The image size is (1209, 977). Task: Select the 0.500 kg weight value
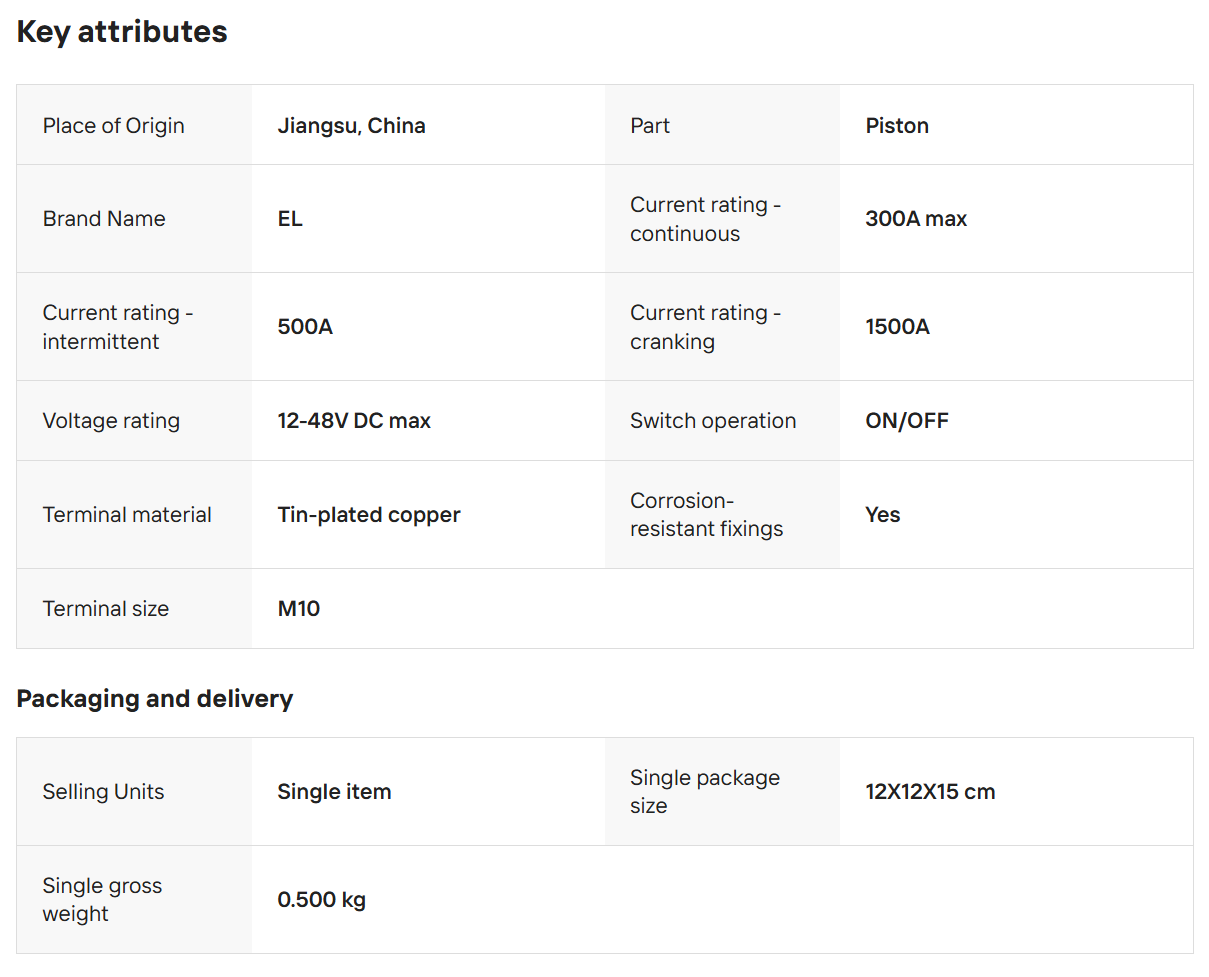[x=321, y=900]
